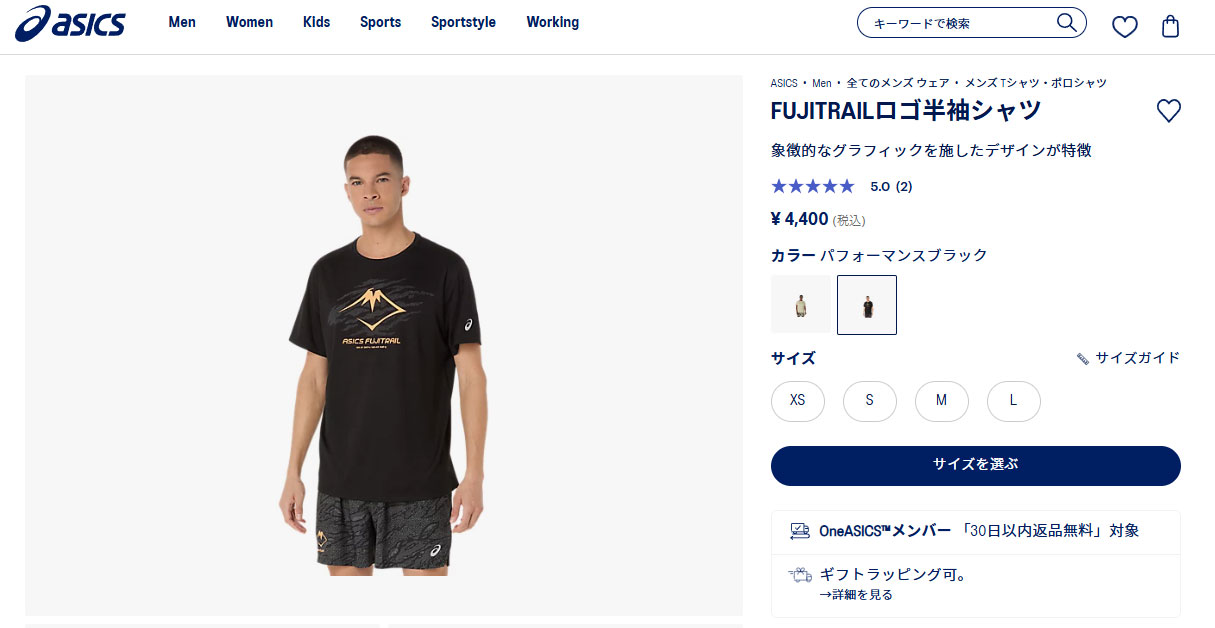Select size XS
1215x628 pixels.
[x=798, y=400]
